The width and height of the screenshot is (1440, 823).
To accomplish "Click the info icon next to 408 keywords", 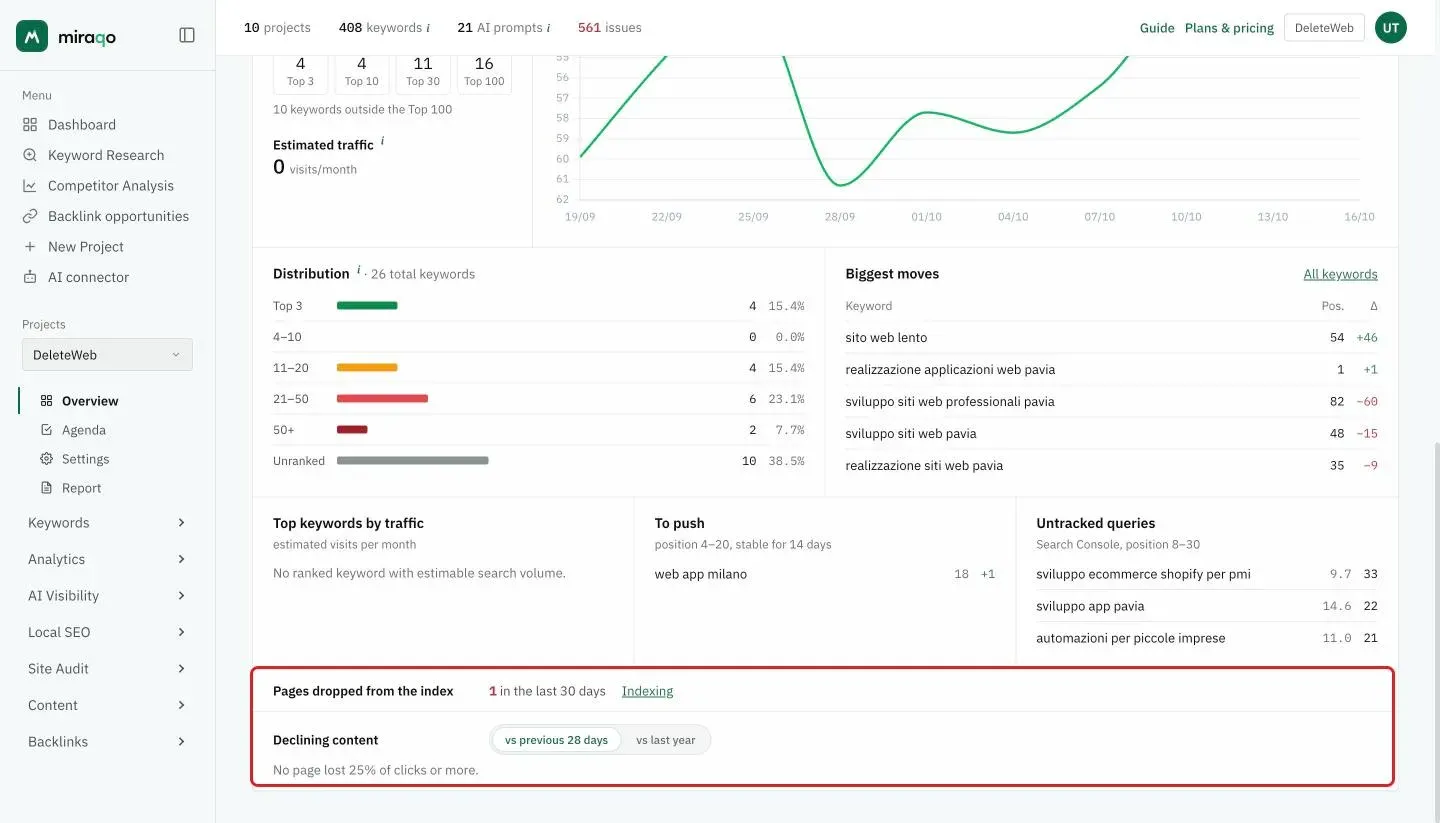I will point(428,28).
